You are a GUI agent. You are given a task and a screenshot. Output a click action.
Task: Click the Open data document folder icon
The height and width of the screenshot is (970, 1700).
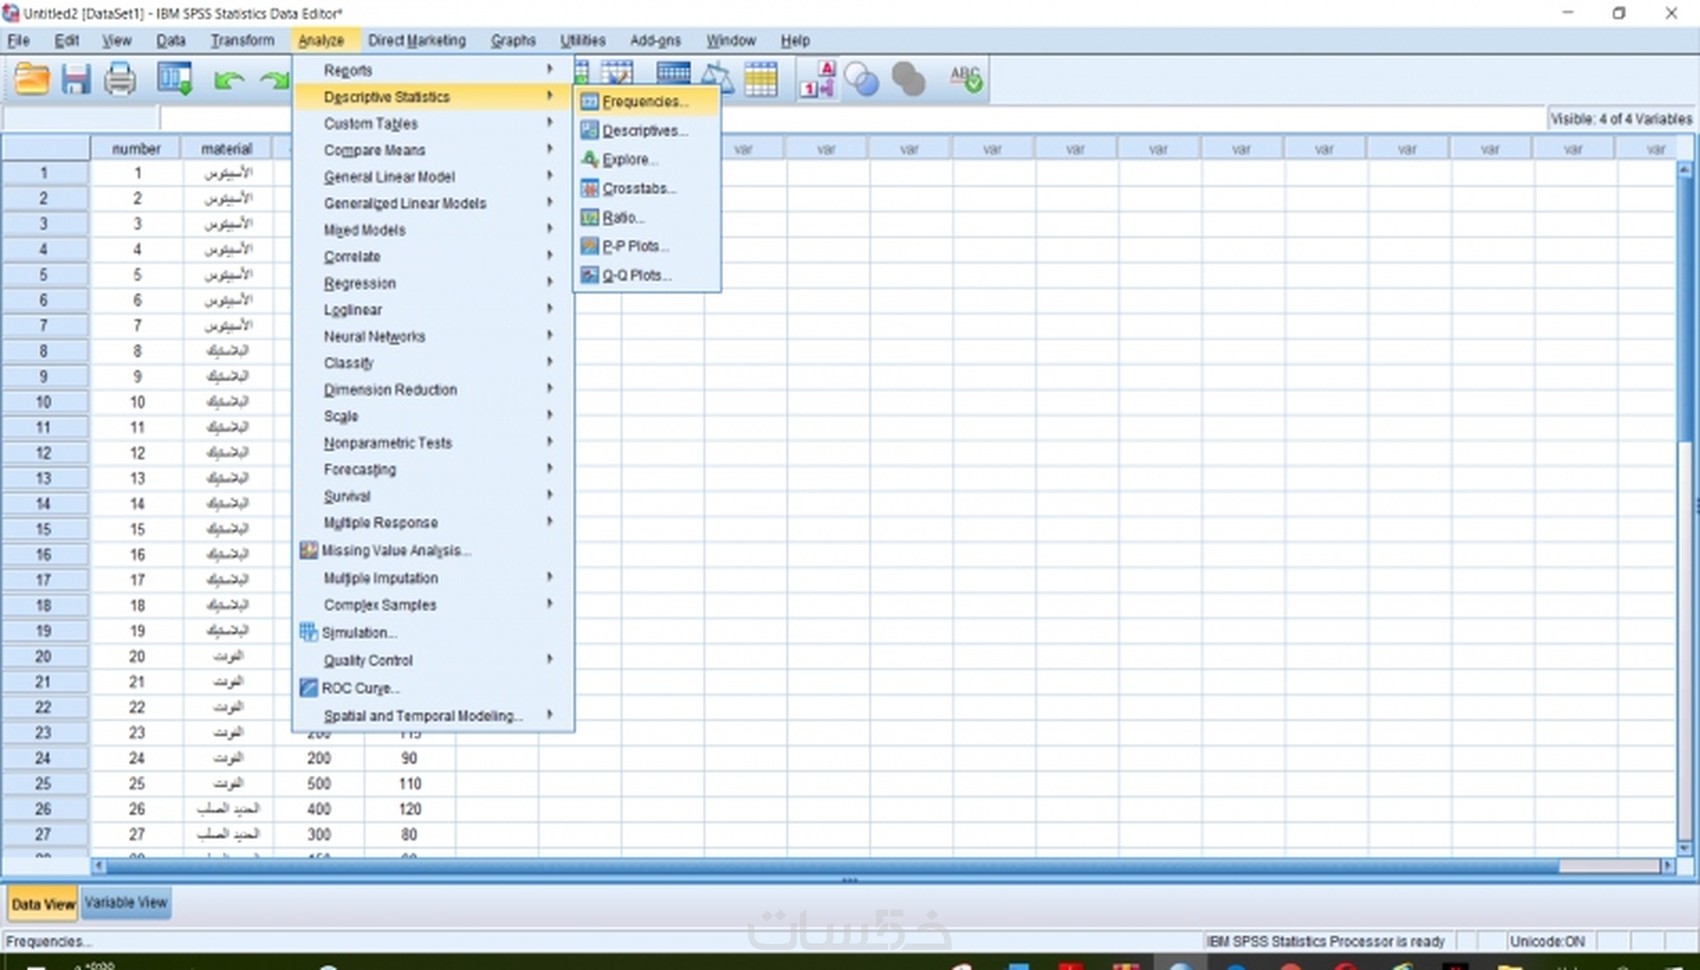click(x=32, y=79)
